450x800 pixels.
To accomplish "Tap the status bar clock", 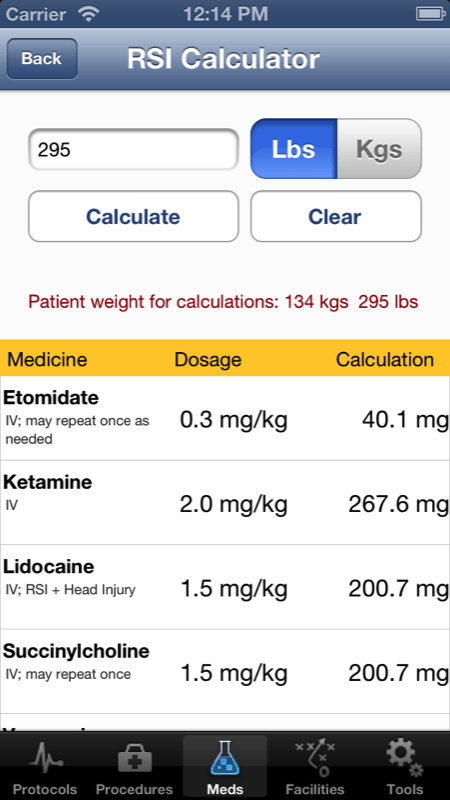I will click(x=225, y=14).
